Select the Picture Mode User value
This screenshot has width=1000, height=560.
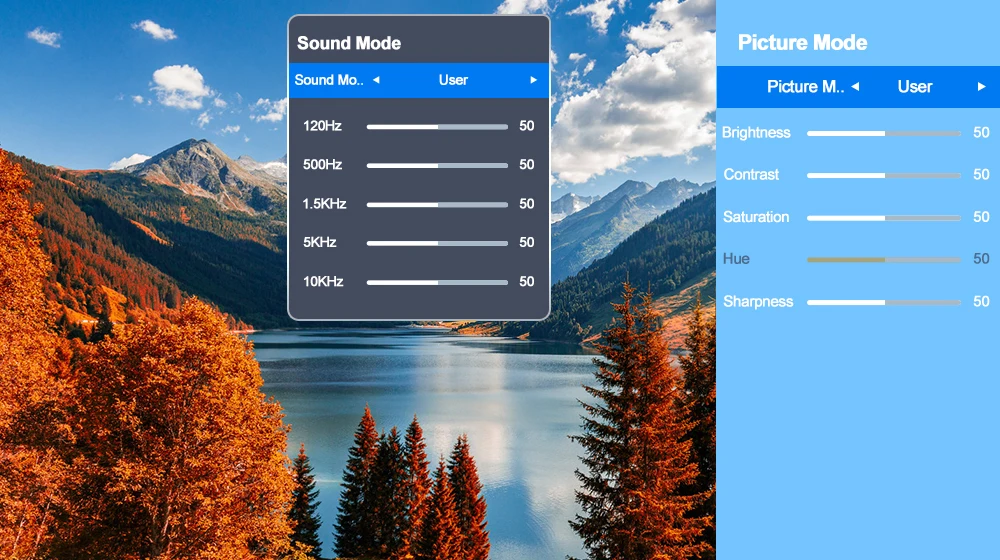[x=915, y=87]
